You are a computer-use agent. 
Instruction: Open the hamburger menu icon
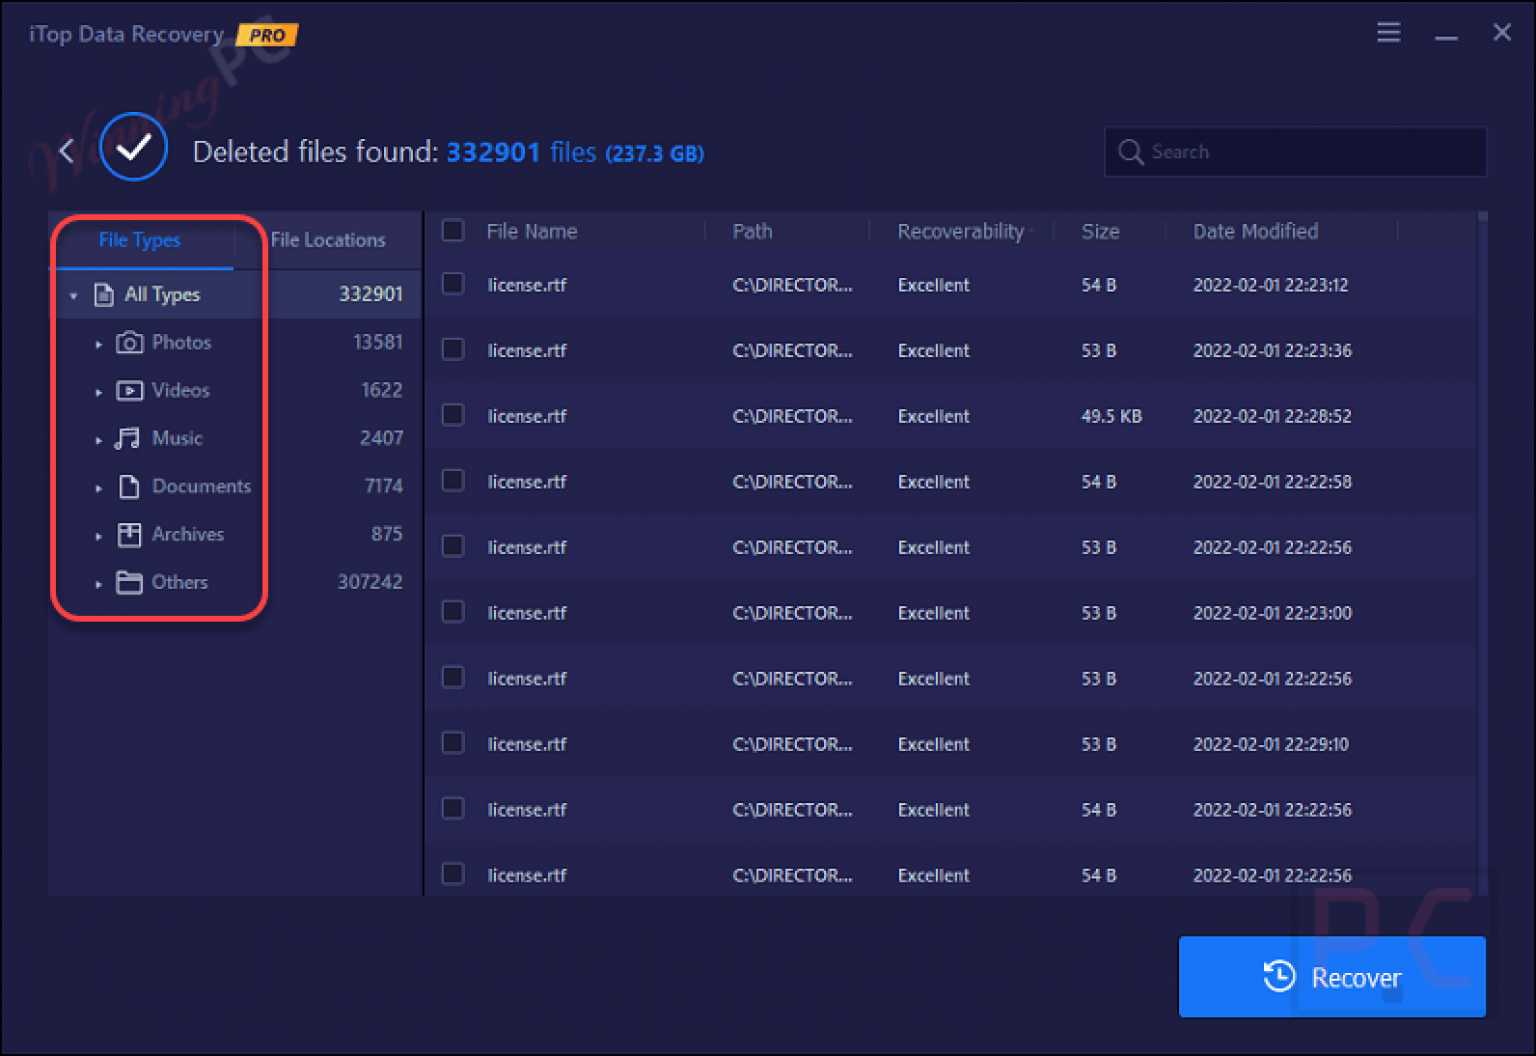point(1388,32)
